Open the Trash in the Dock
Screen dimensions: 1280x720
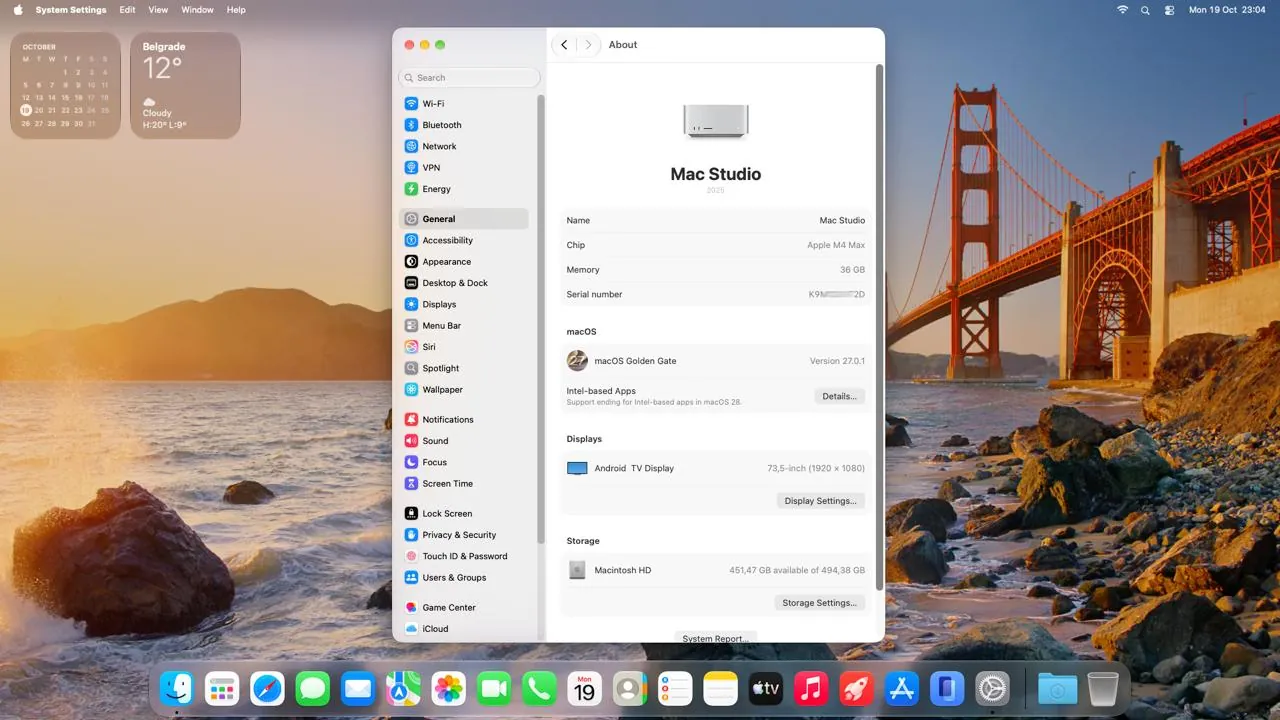point(1102,688)
